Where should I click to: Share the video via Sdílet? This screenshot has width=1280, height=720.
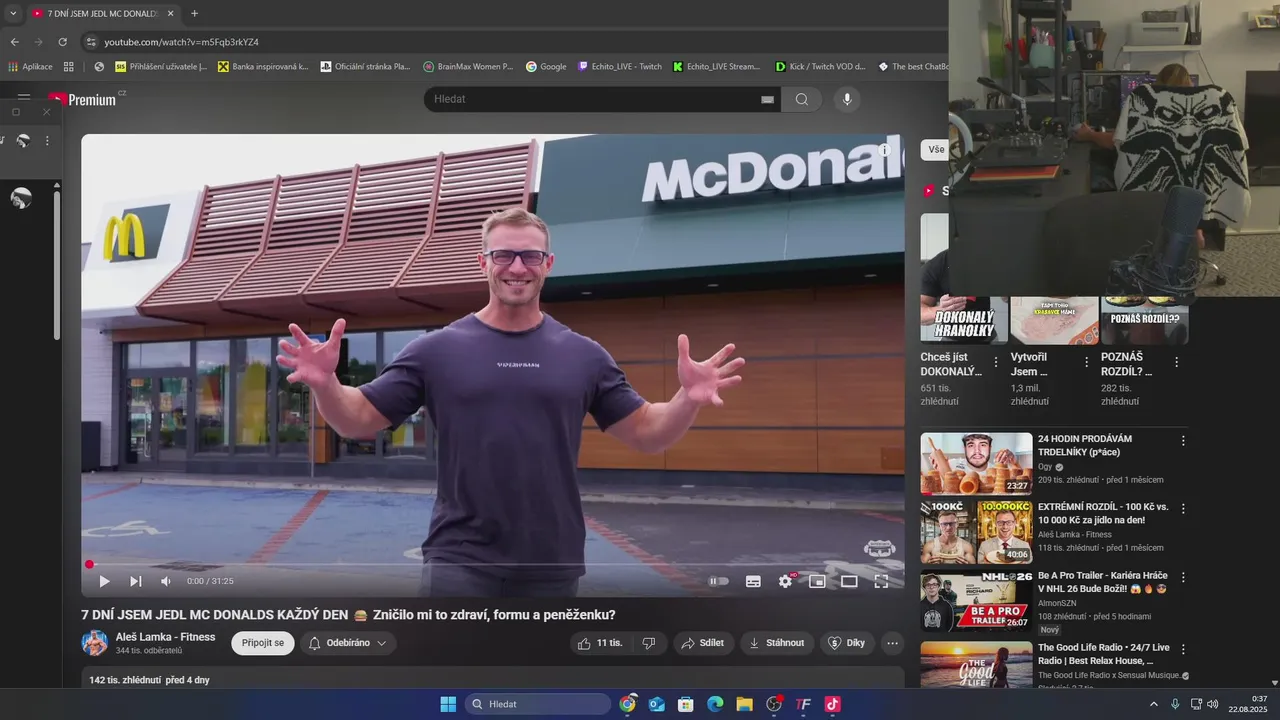click(702, 643)
